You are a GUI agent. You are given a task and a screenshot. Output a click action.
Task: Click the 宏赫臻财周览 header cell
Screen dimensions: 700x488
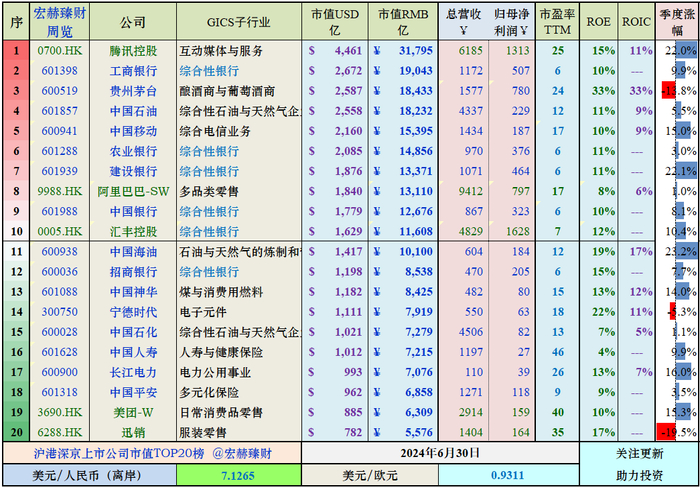coord(59,22)
